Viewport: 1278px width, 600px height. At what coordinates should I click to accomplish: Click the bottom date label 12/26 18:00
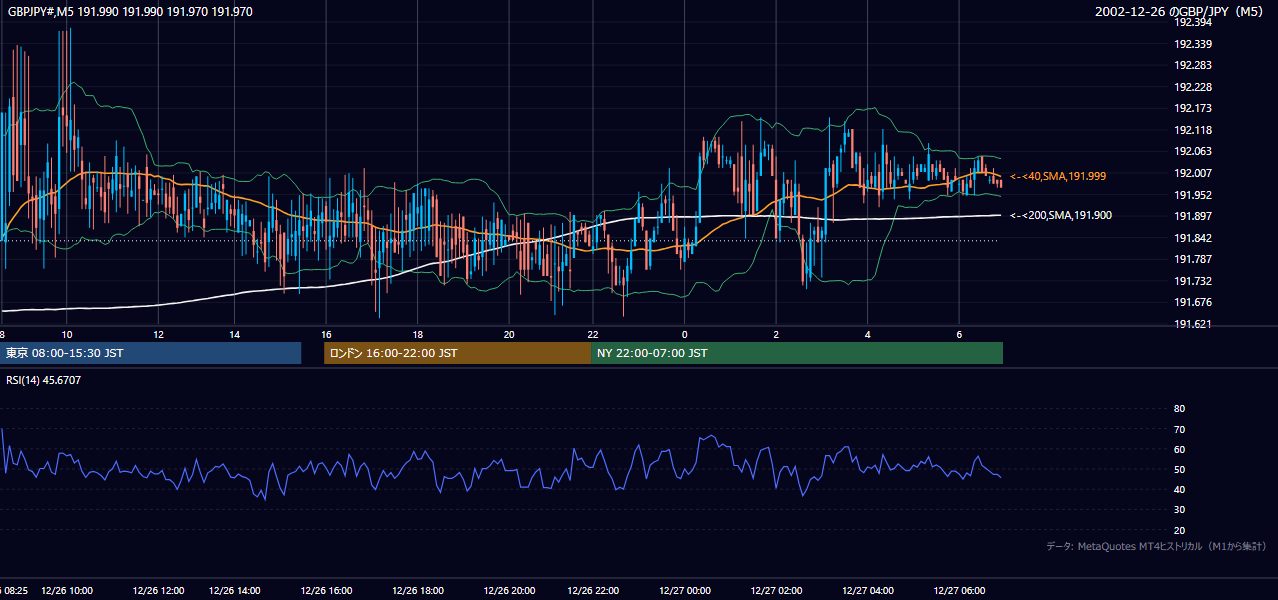pos(419,591)
